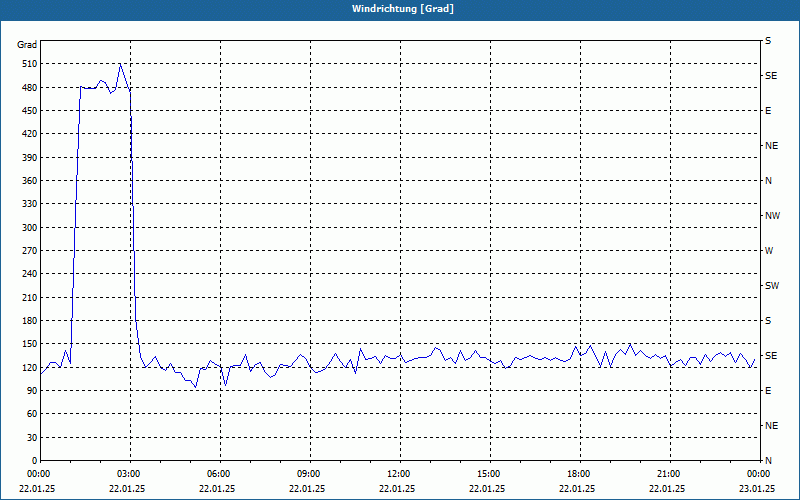800x500 pixels.
Task: Click the 22.01.25 date beneath 12:00
Action: click(x=397, y=488)
